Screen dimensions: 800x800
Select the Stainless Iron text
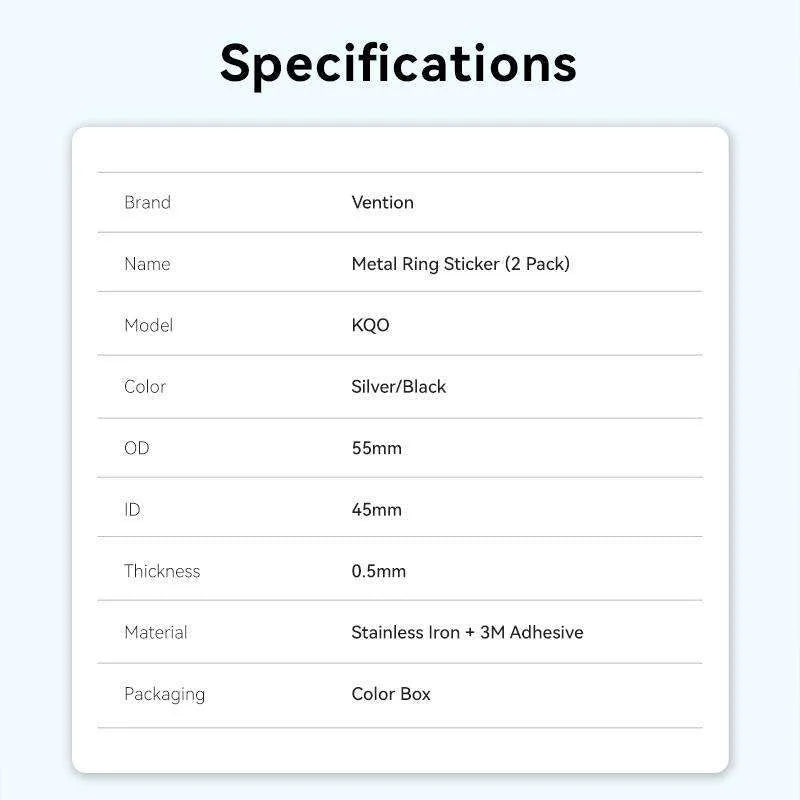(405, 632)
